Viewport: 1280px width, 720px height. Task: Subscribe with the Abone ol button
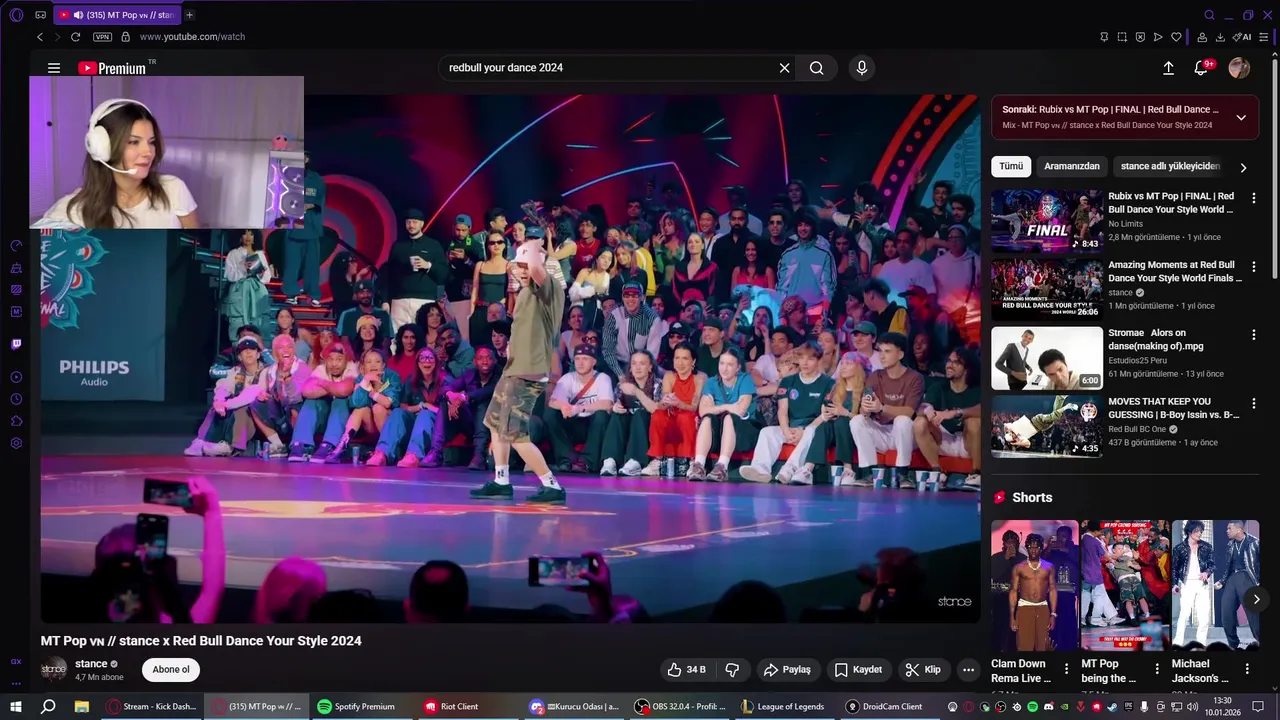(x=171, y=670)
